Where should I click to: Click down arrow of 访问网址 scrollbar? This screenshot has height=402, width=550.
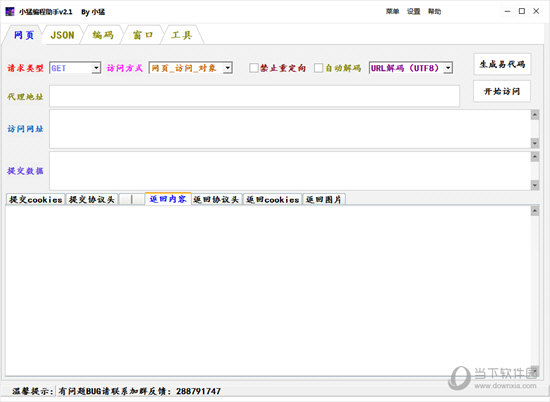click(535, 143)
